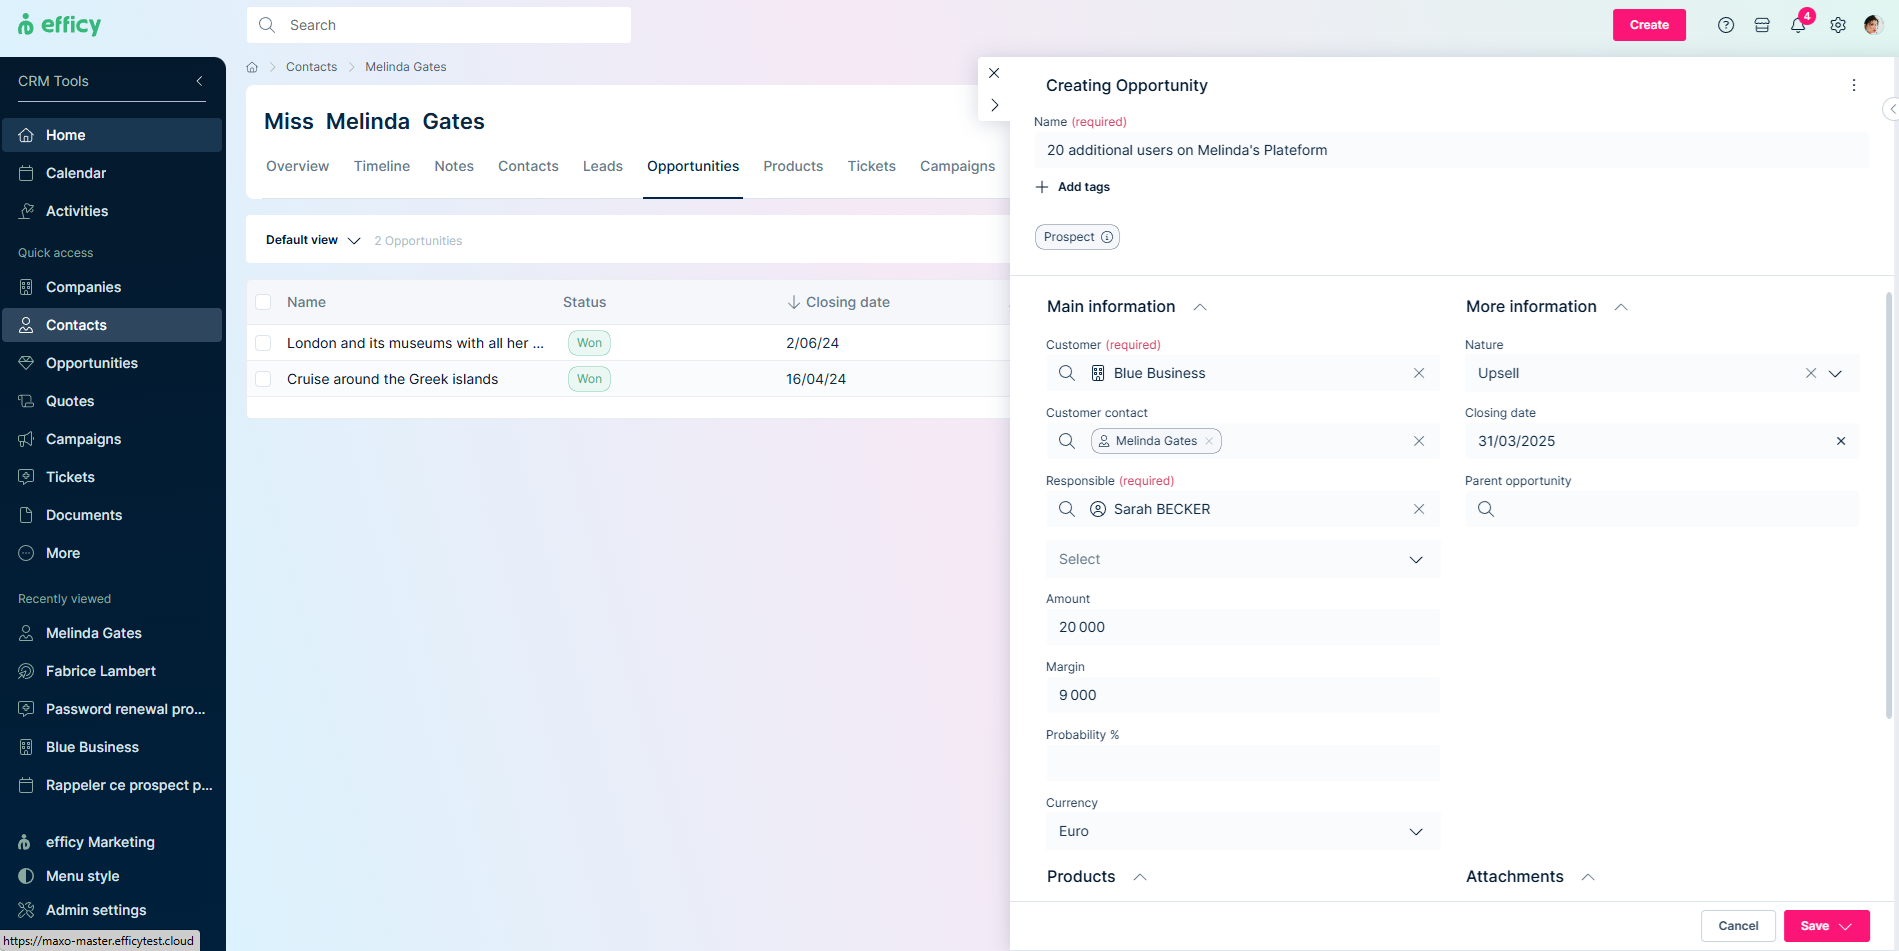The image size is (1899, 951).
Task: Switch to the Tickets tab
Action: pos(872,166)
